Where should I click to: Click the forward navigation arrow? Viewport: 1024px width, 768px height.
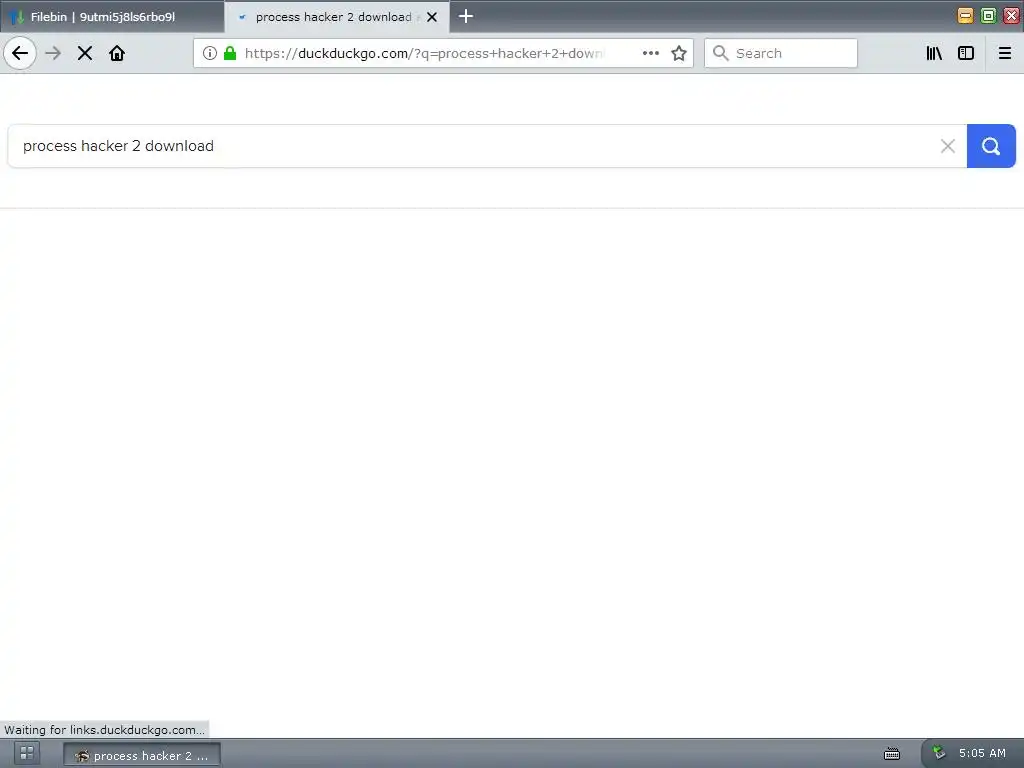(x=53, y=53)
